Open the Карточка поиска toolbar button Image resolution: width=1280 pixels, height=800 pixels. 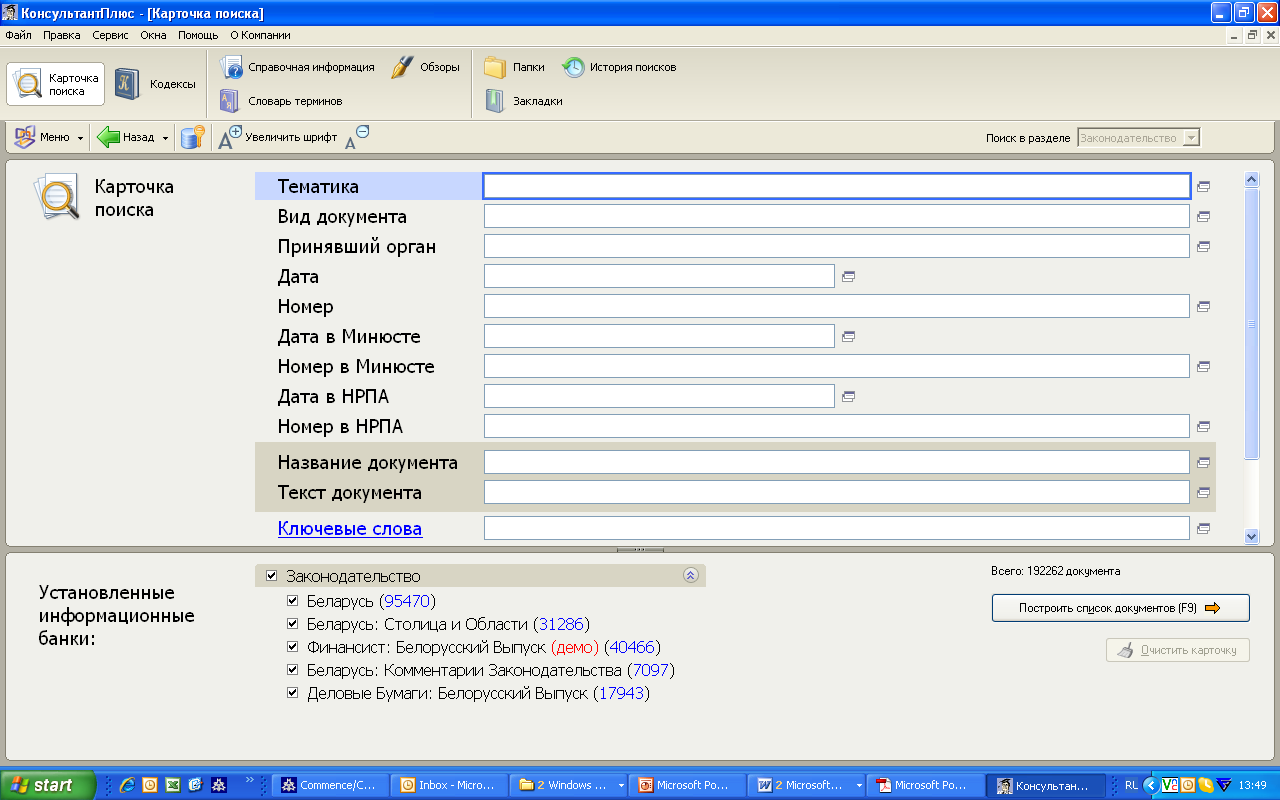click(56, 84)
